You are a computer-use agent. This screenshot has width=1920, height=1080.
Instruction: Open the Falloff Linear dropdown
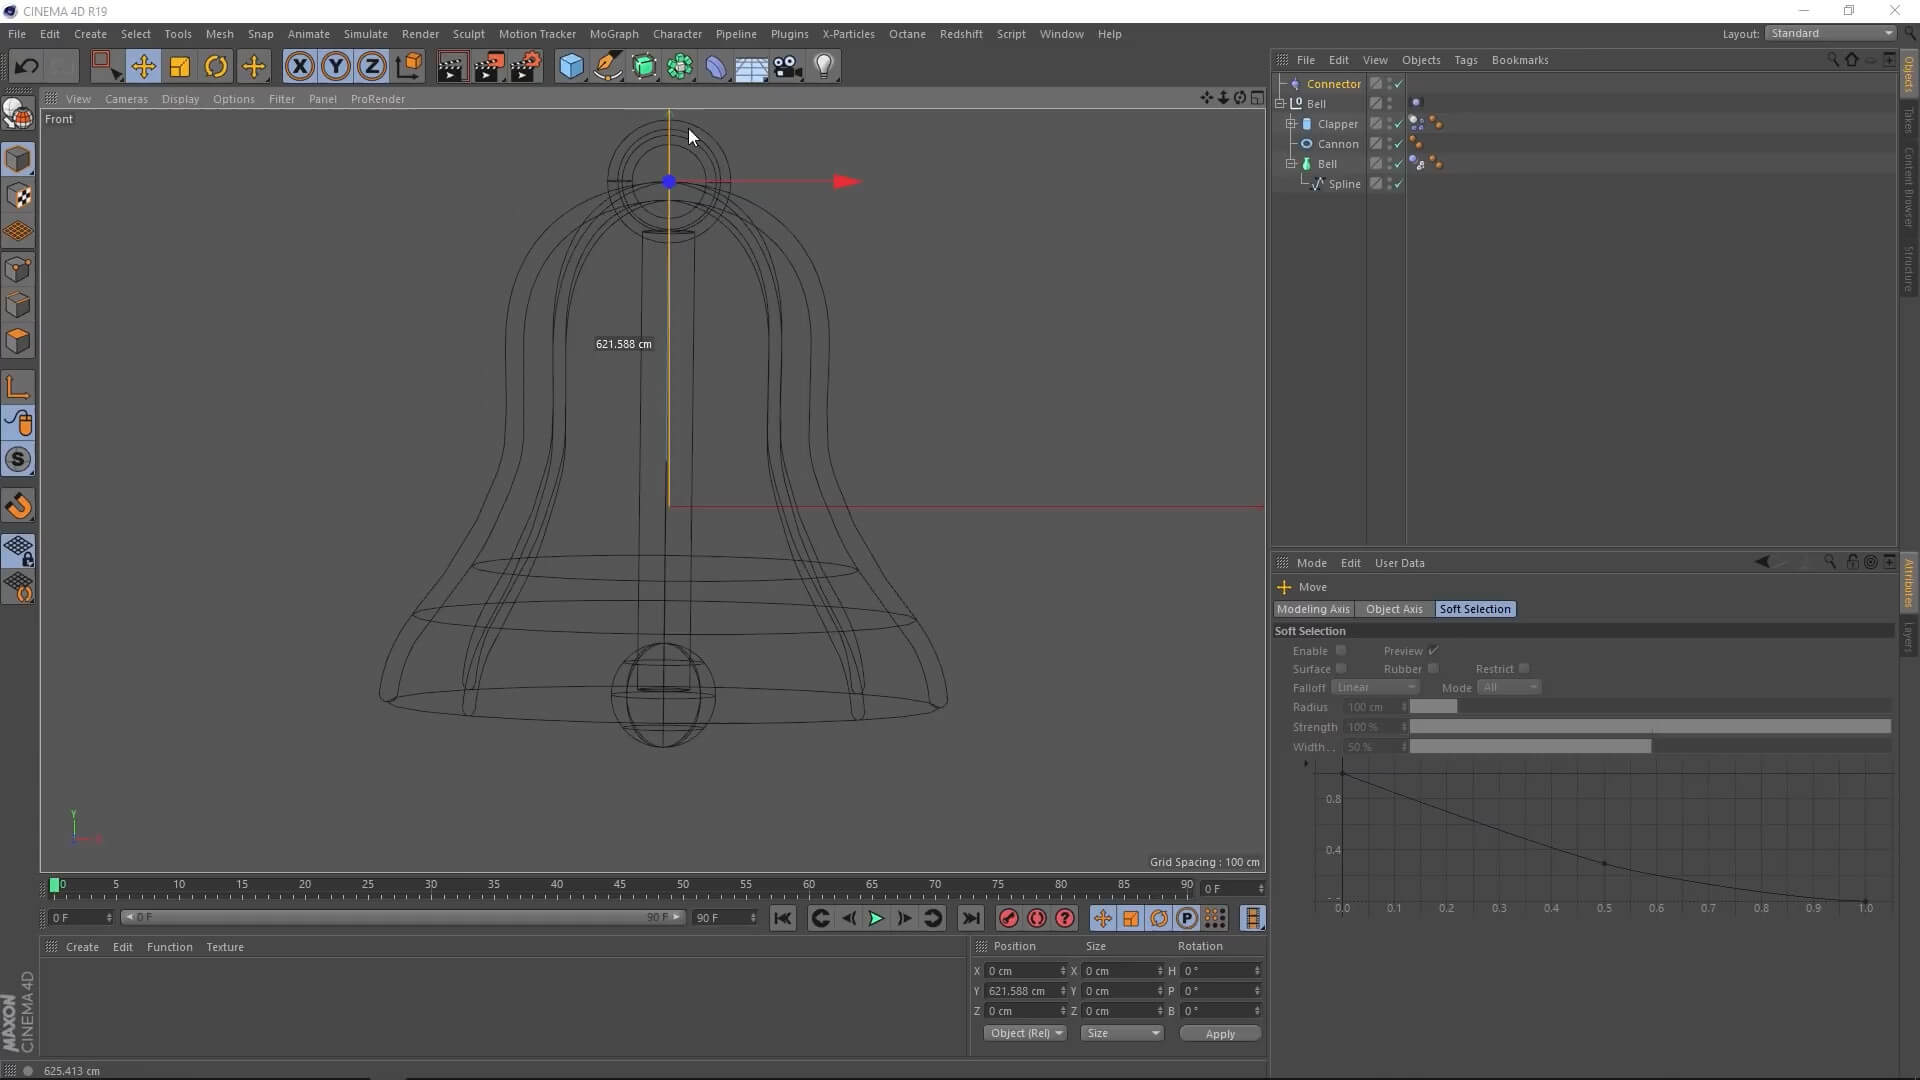[x=1375, y=688]
